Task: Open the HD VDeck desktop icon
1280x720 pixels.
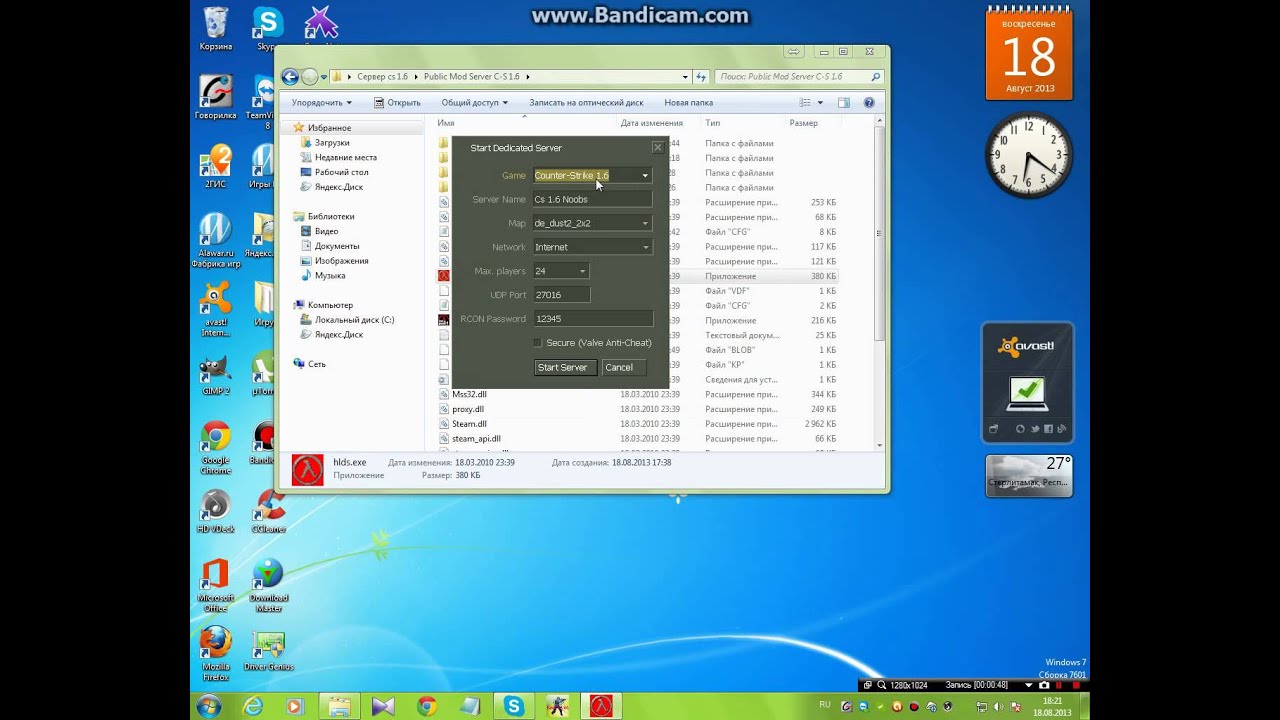Action: tap(215, 512)
